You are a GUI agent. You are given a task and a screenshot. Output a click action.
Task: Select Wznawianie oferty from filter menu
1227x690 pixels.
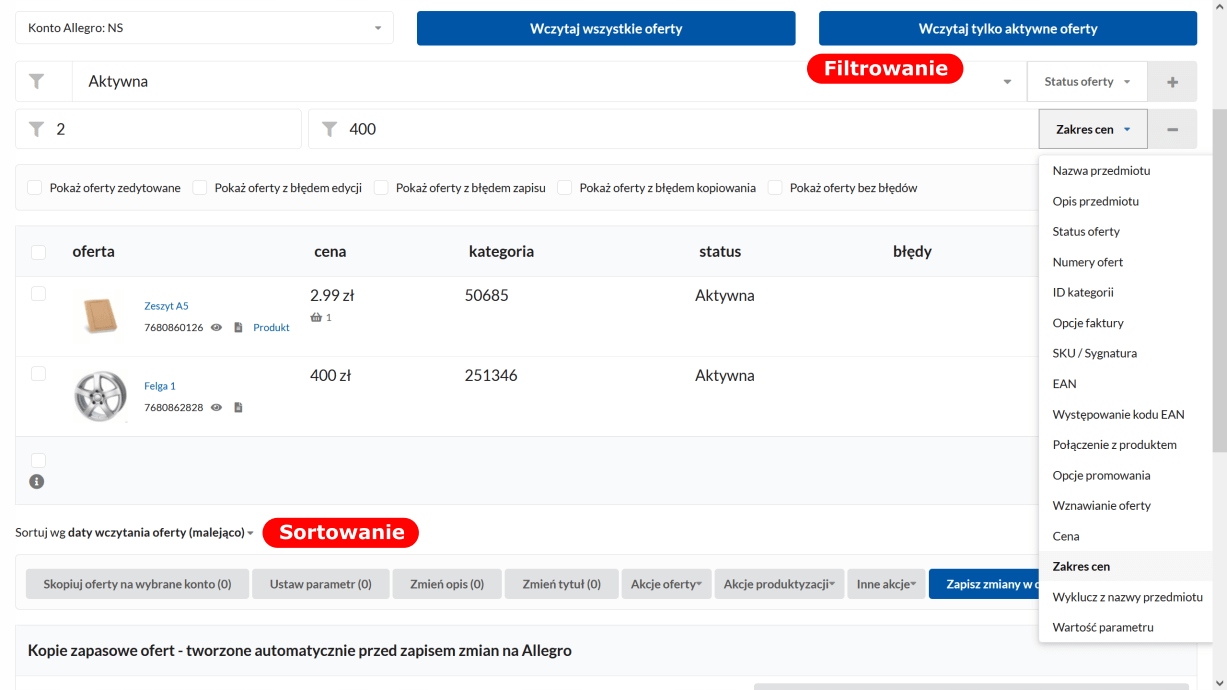coord(1125,506)
